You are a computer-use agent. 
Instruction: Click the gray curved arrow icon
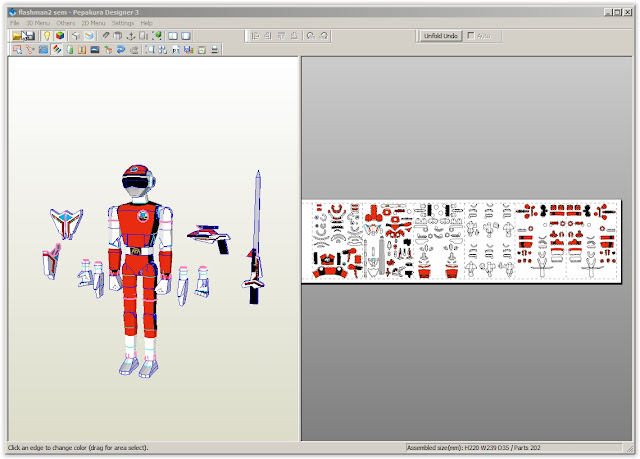(134, 50)
